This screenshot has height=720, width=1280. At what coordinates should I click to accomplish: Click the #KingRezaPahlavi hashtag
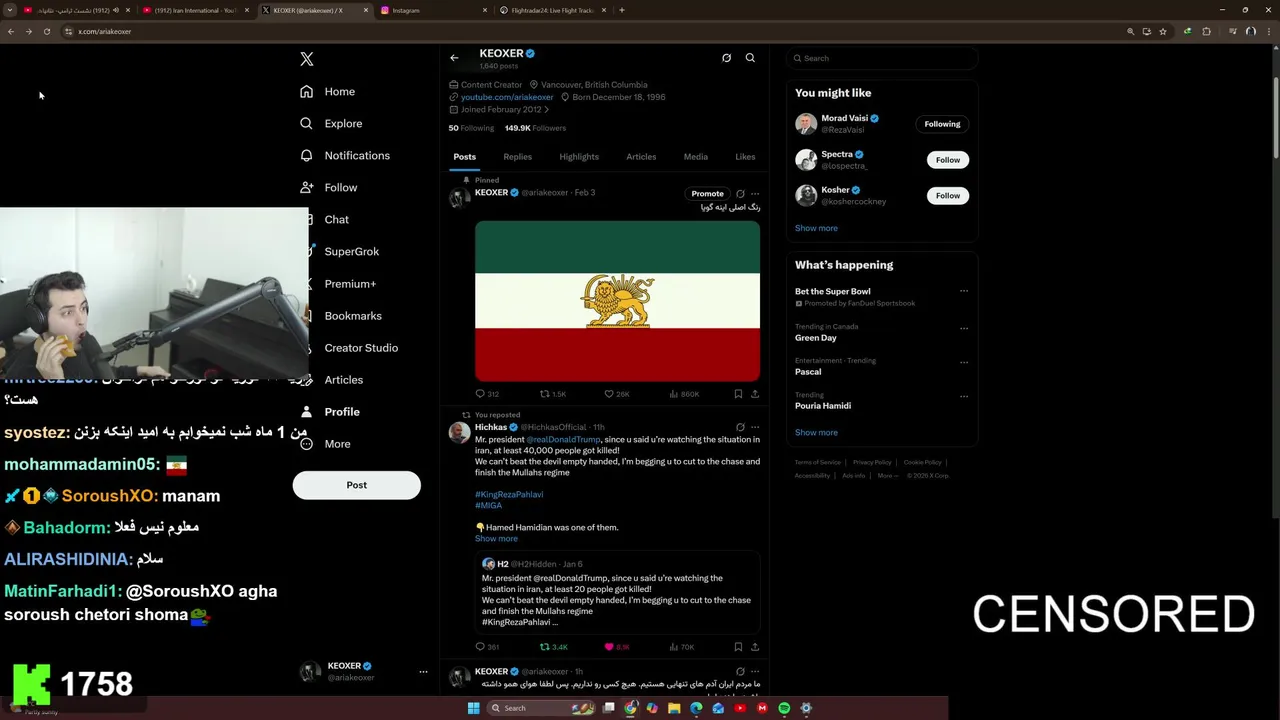[509, 494]
